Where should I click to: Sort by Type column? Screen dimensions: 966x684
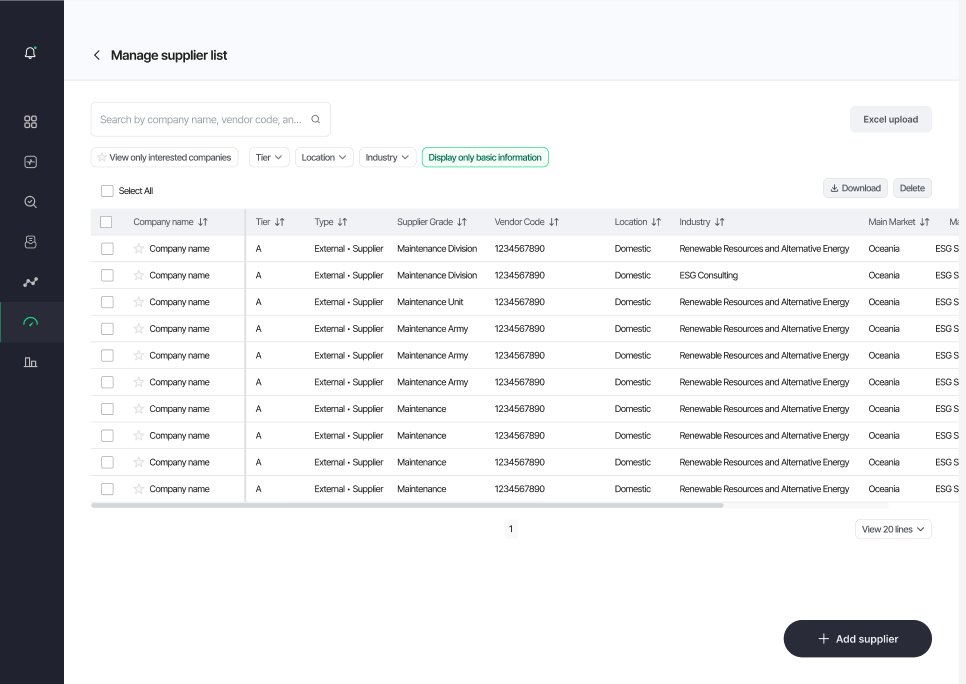coord(343,222)
